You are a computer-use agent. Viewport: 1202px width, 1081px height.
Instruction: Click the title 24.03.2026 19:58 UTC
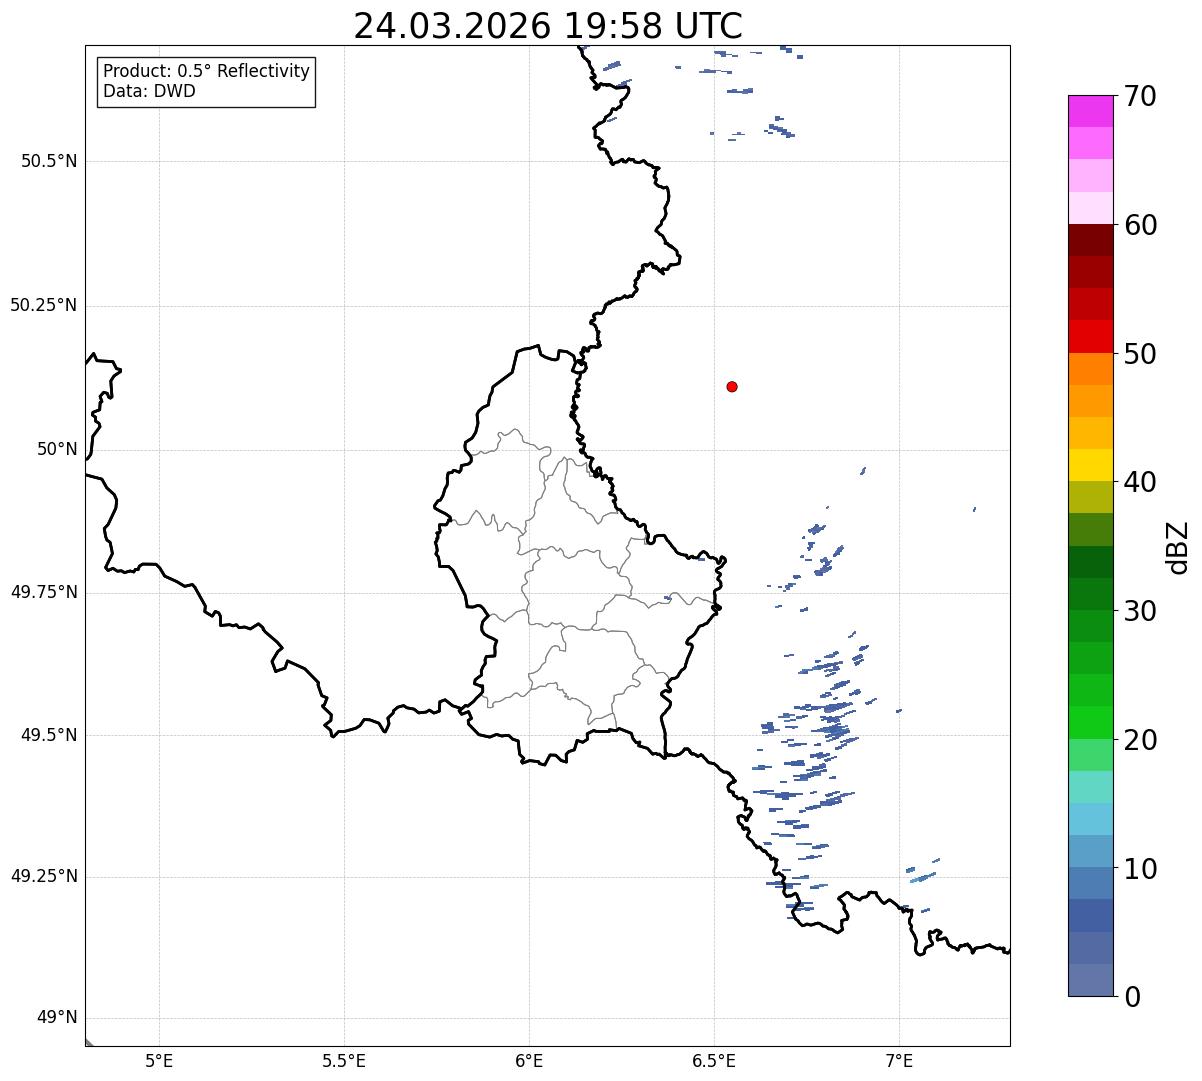548,26
